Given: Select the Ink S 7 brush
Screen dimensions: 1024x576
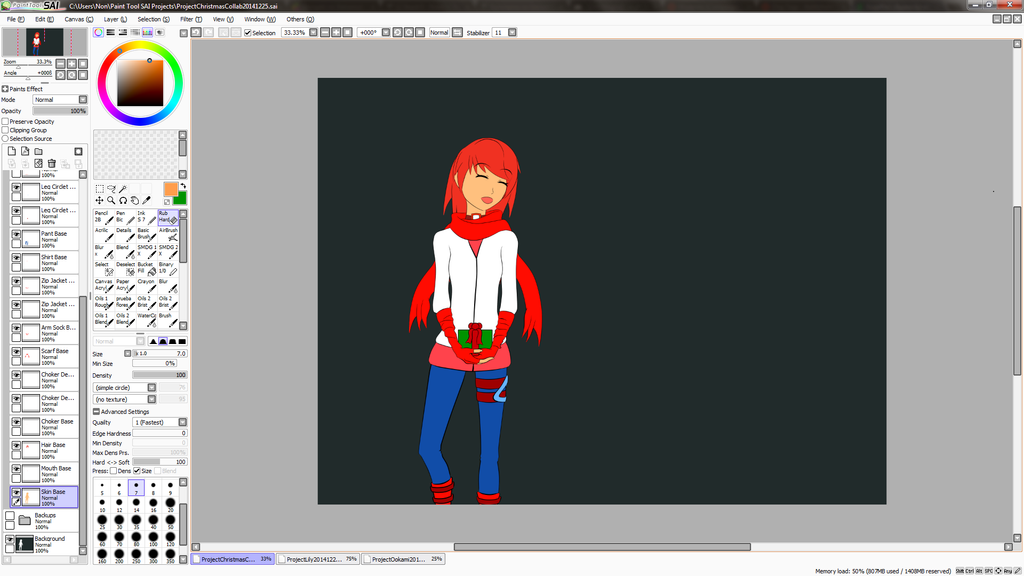Looking at the screenshot, I should click(x=146, y=217).
